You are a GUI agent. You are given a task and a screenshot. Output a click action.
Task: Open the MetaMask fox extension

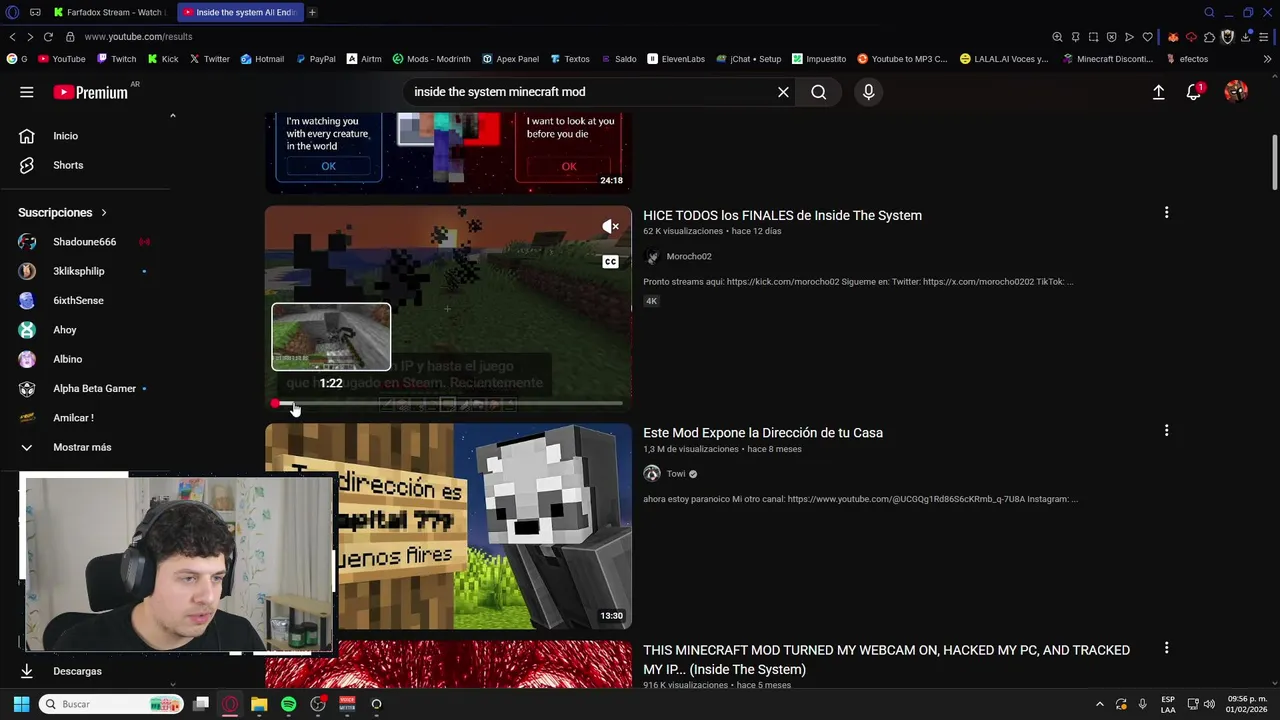1172,37
